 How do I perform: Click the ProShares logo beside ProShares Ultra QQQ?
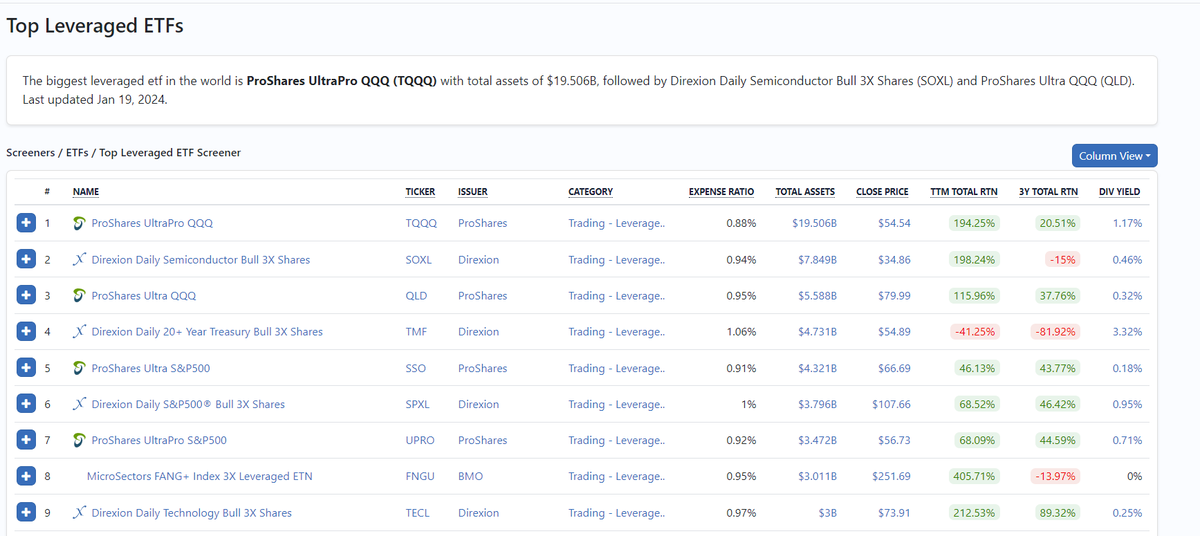pyautogui.click(x=79, y=296)
